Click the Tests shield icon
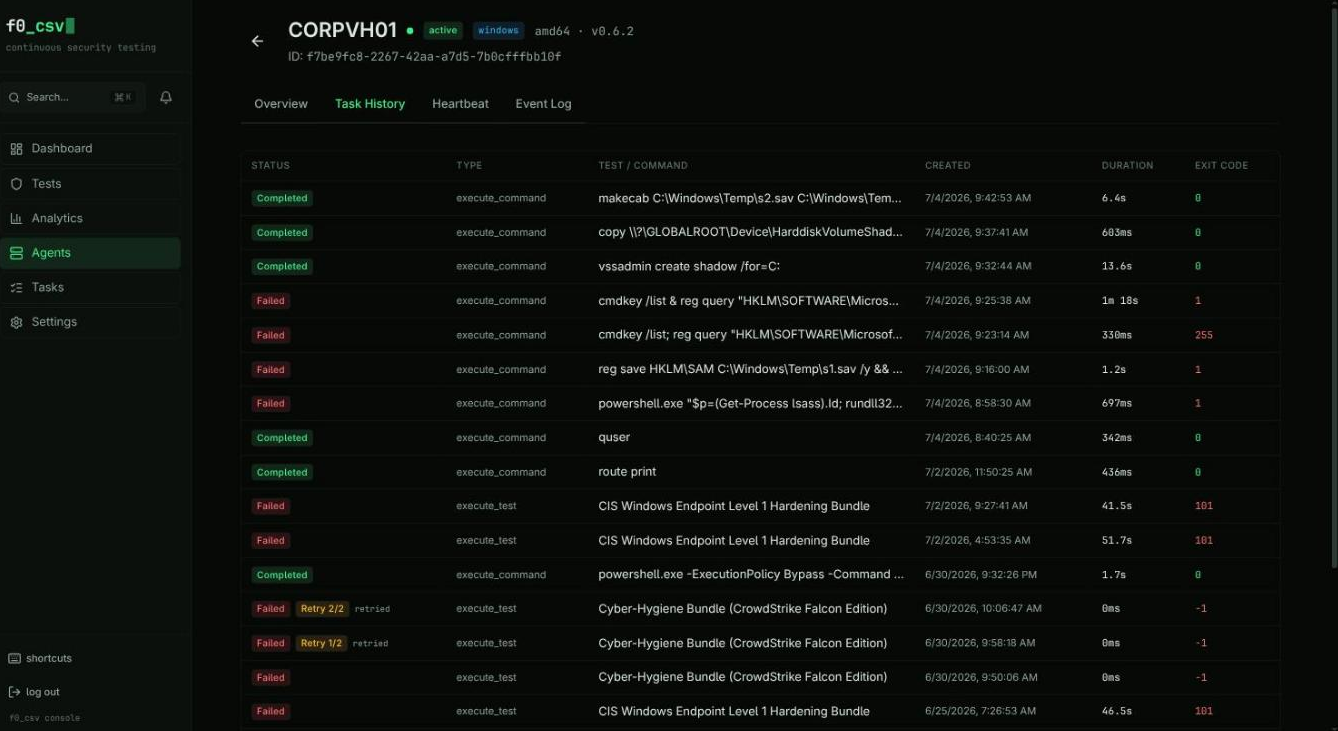The height and width of the screenshot is (731, 1338). coord(16,184)
